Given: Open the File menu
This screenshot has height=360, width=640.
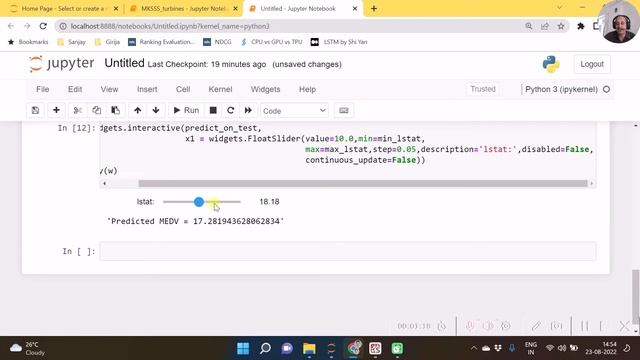Looking at the screenshot, I should pyautogui.click(x=42, y=89).
